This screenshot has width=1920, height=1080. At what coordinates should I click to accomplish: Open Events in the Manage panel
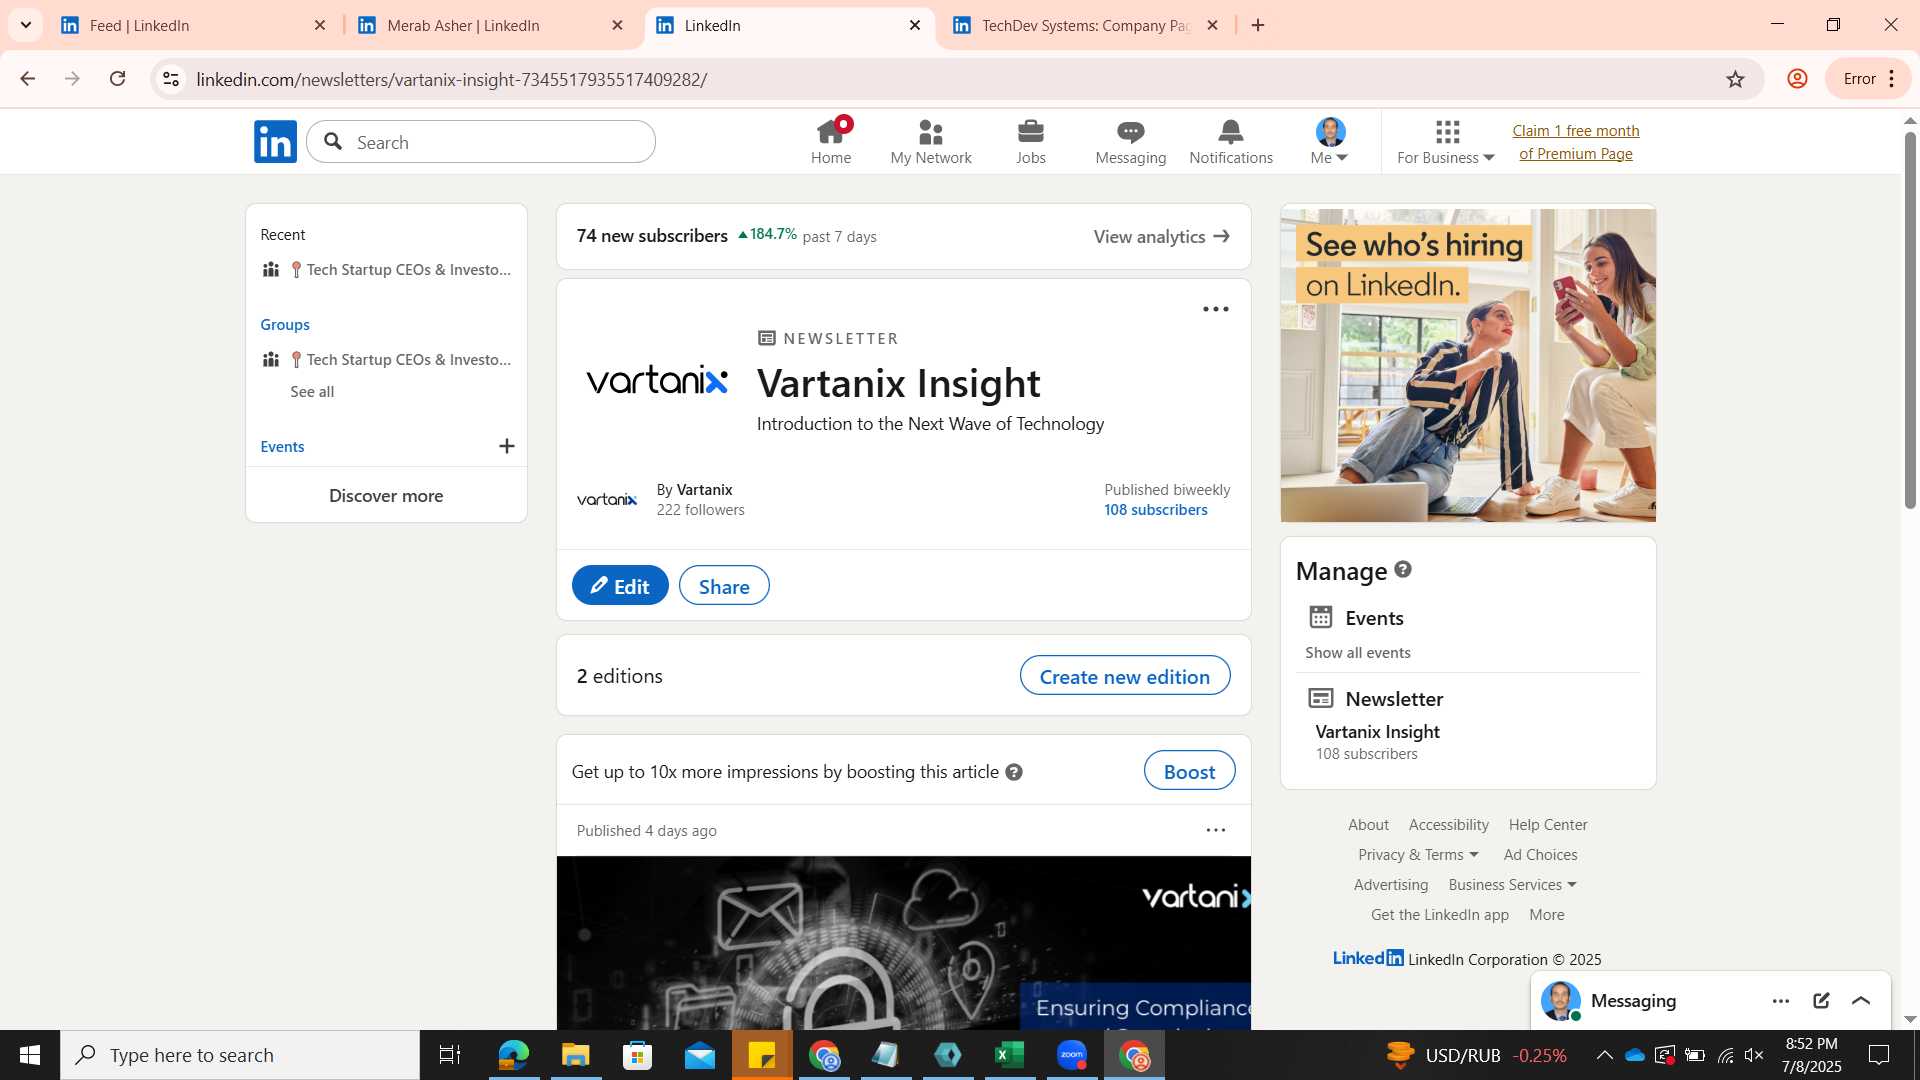click(1374, 618)
